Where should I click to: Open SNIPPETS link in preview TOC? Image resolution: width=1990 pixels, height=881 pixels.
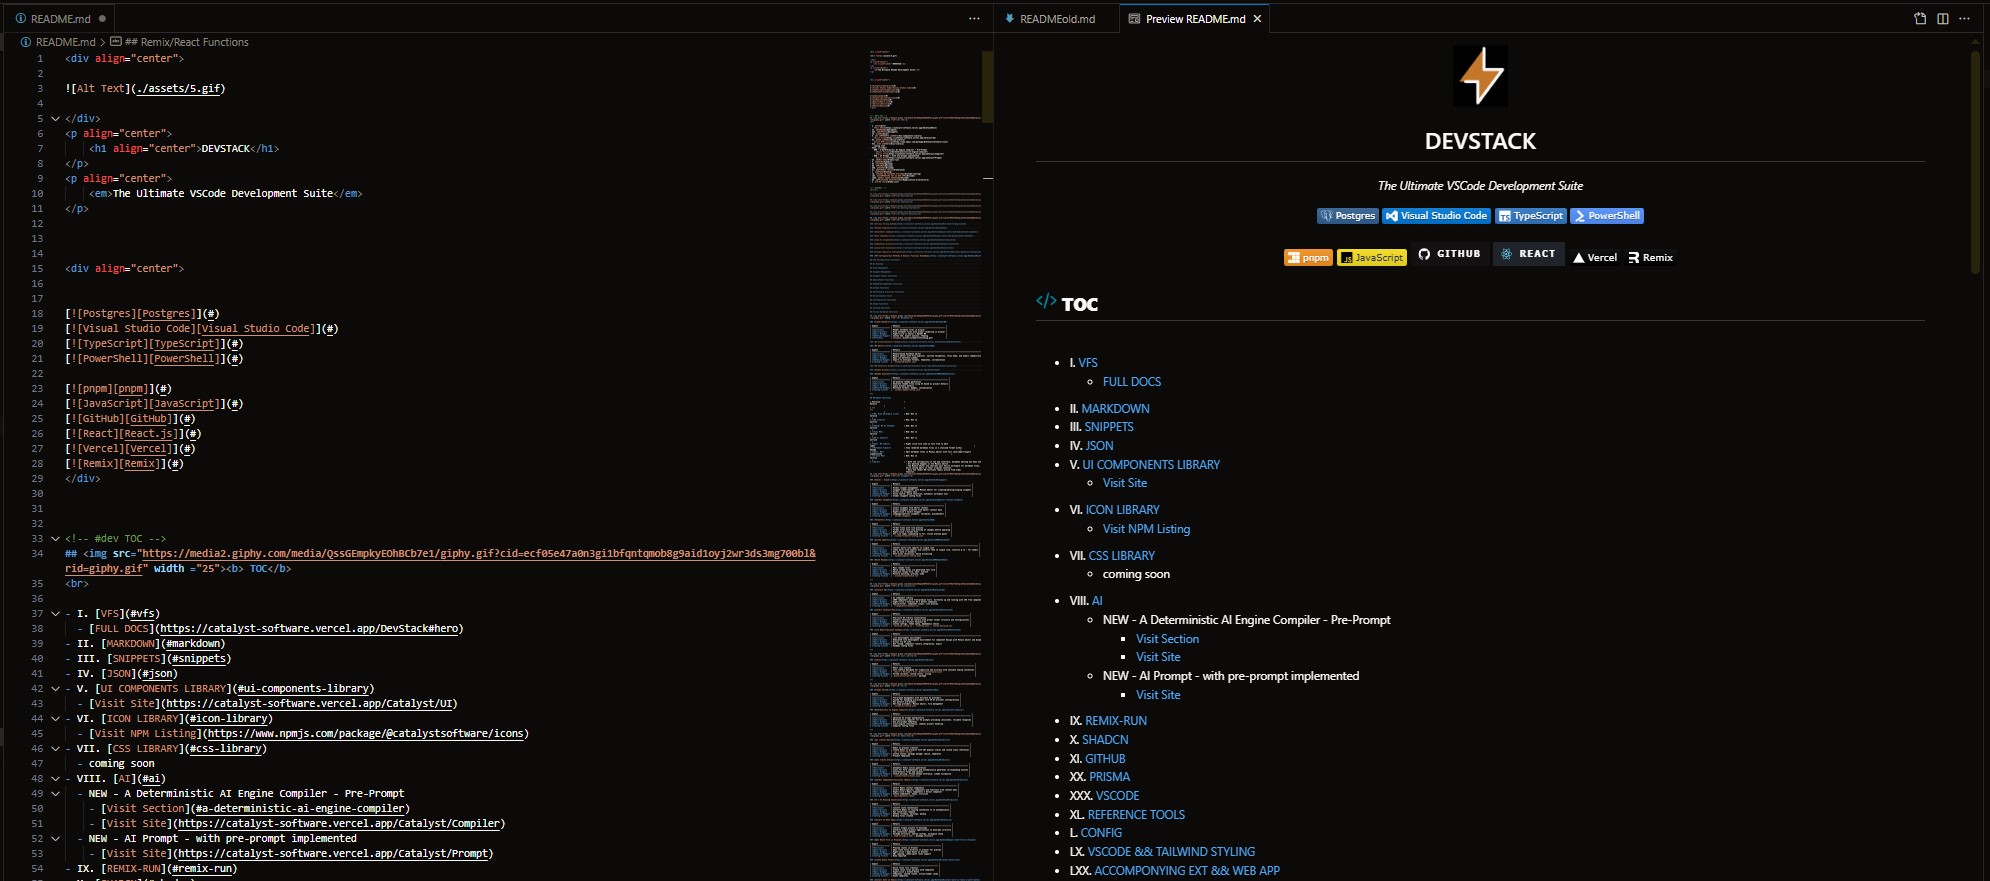(x=1109, y=427)
